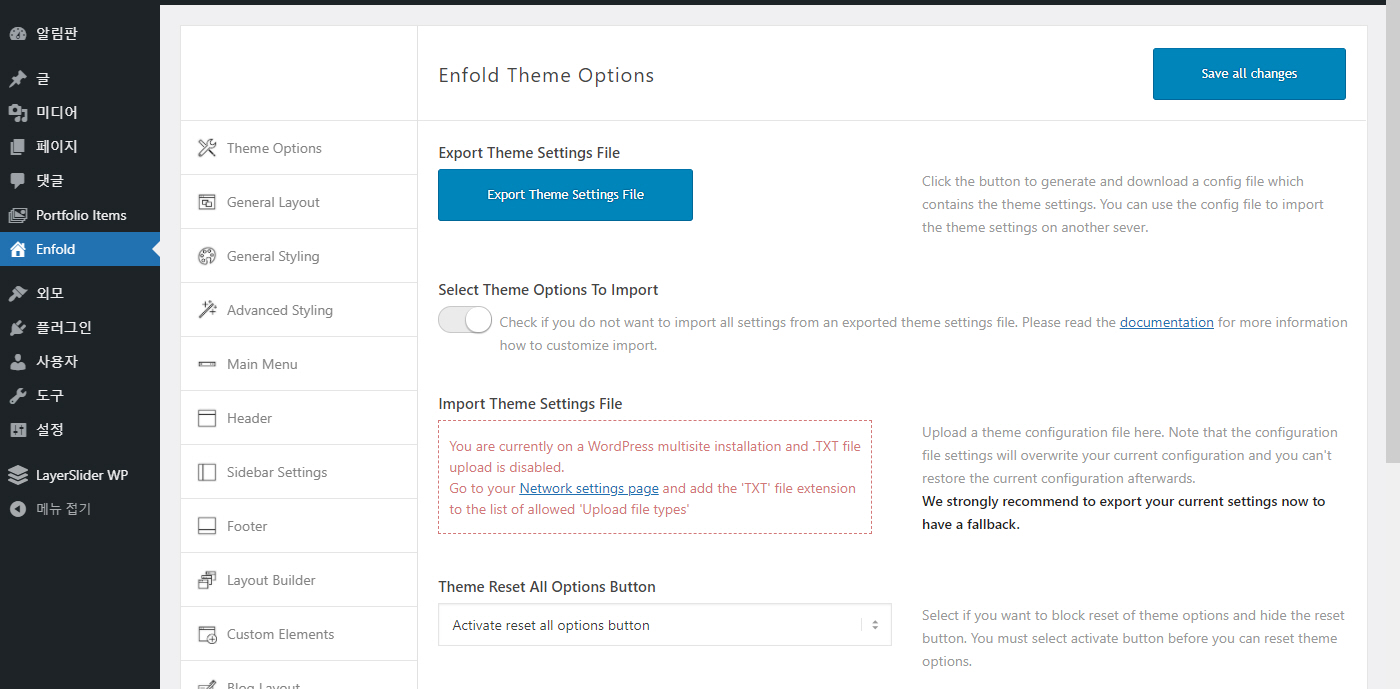The width and height of the screenshot is (1400, 689).
Task: Open the Theme Reset All Options dropdown
Action: [x=665, y=625]
